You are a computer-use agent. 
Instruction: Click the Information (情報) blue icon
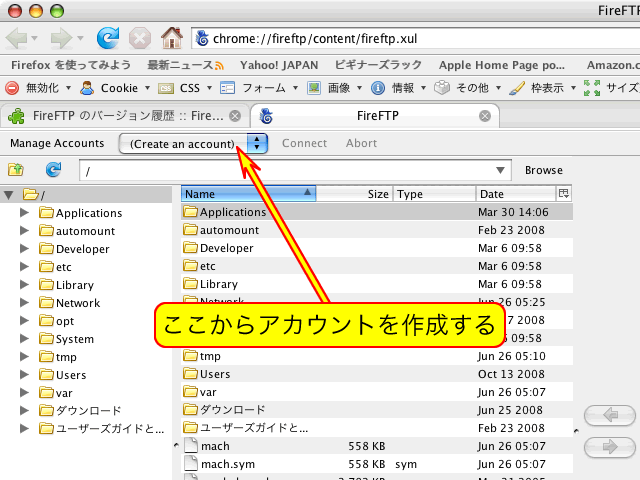point(378,88)
